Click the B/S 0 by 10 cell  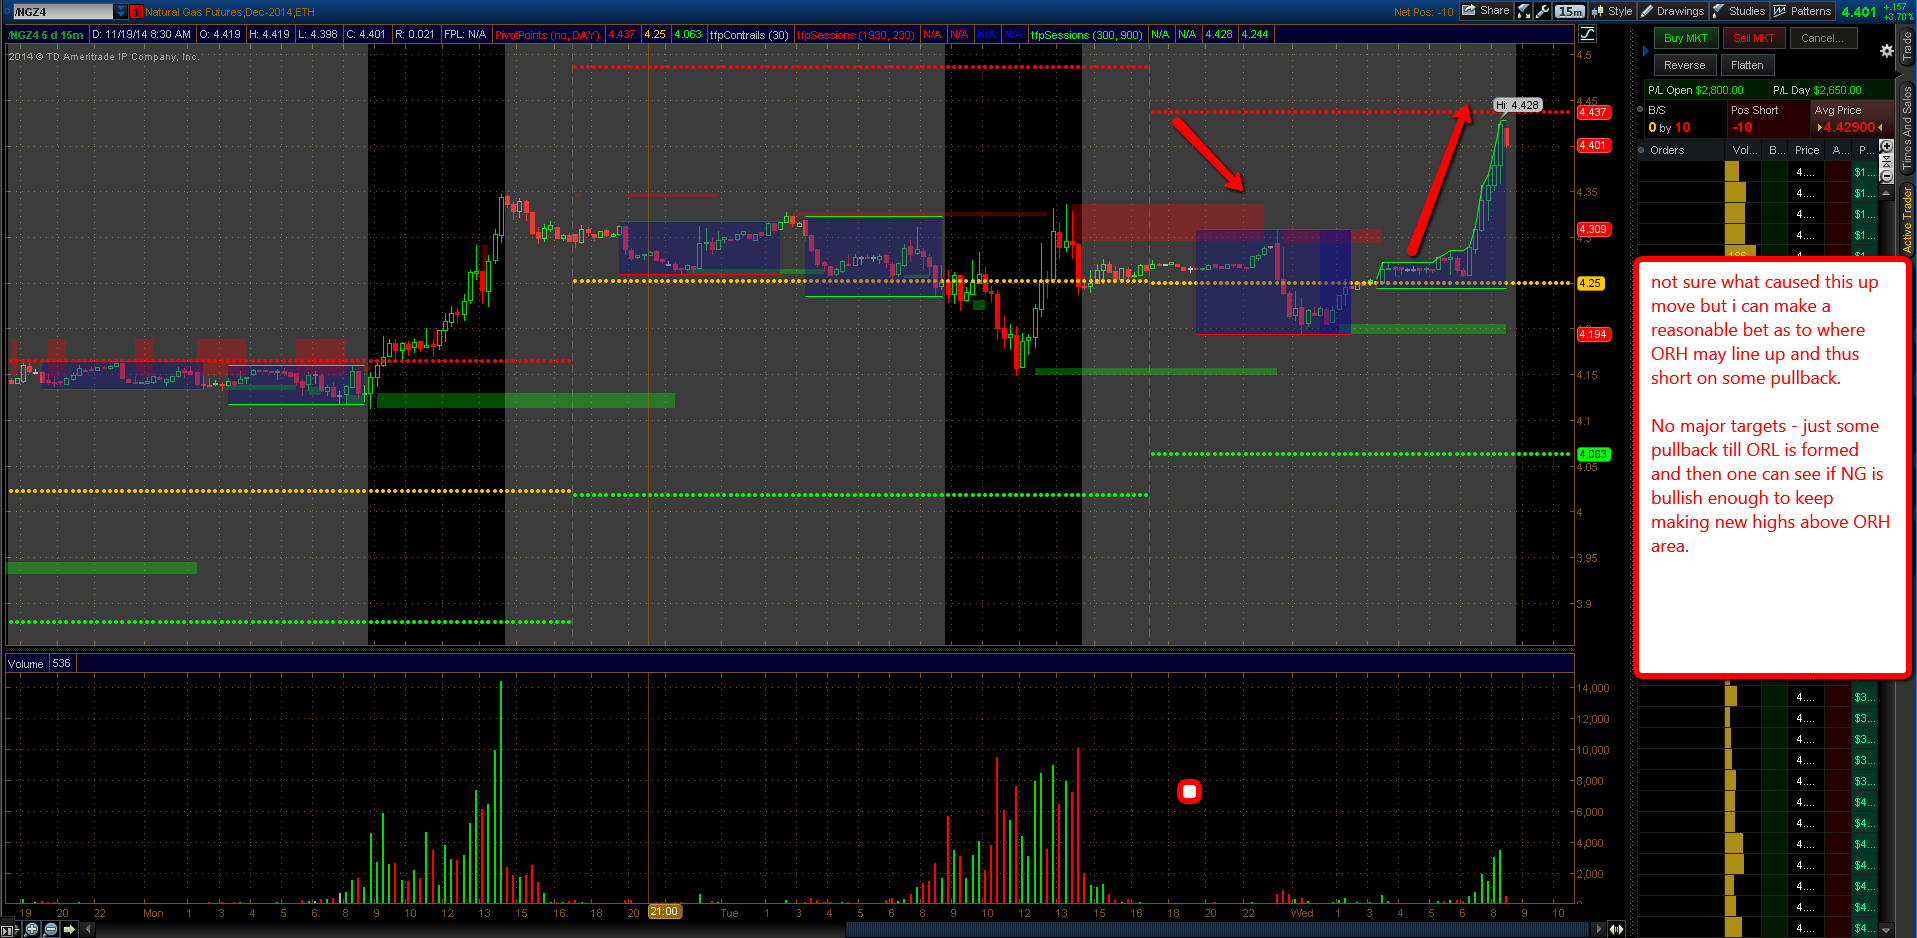pos(1684,119)
